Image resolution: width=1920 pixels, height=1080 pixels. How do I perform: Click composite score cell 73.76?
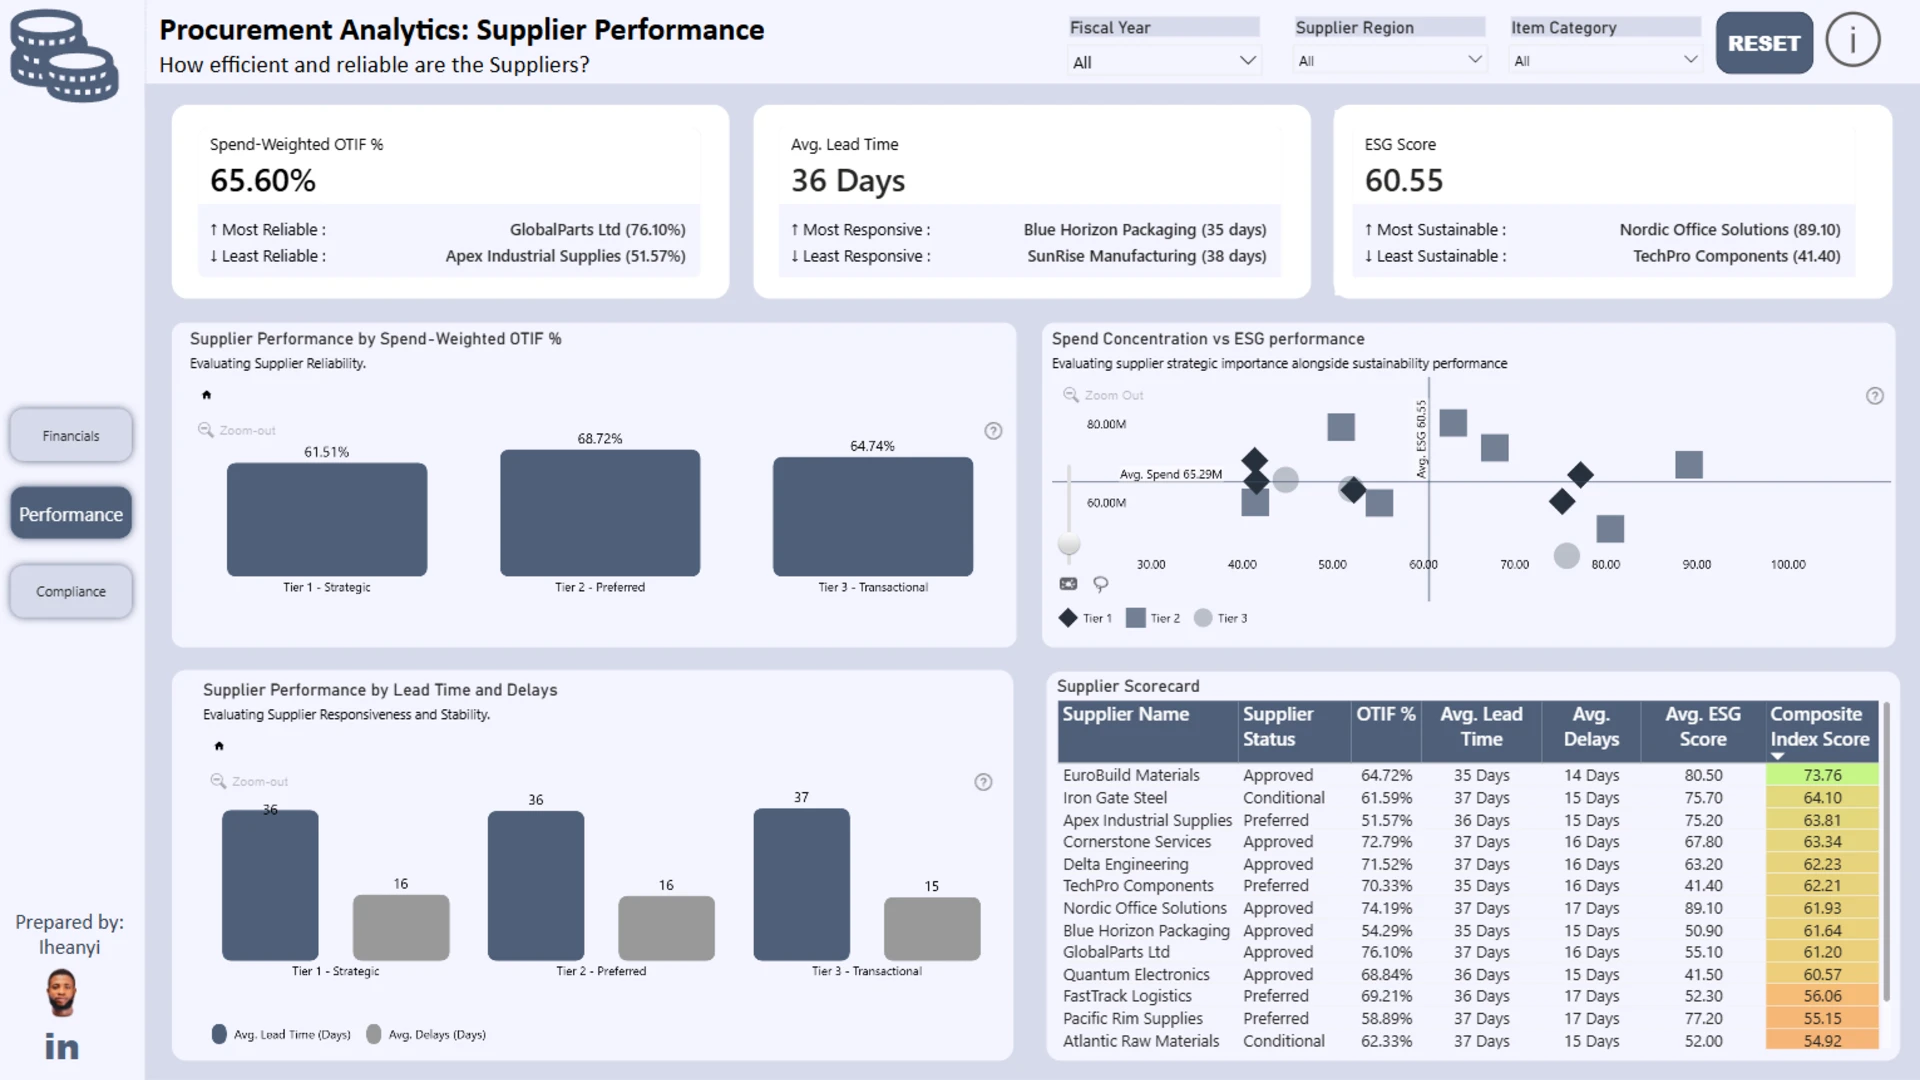1822,775
